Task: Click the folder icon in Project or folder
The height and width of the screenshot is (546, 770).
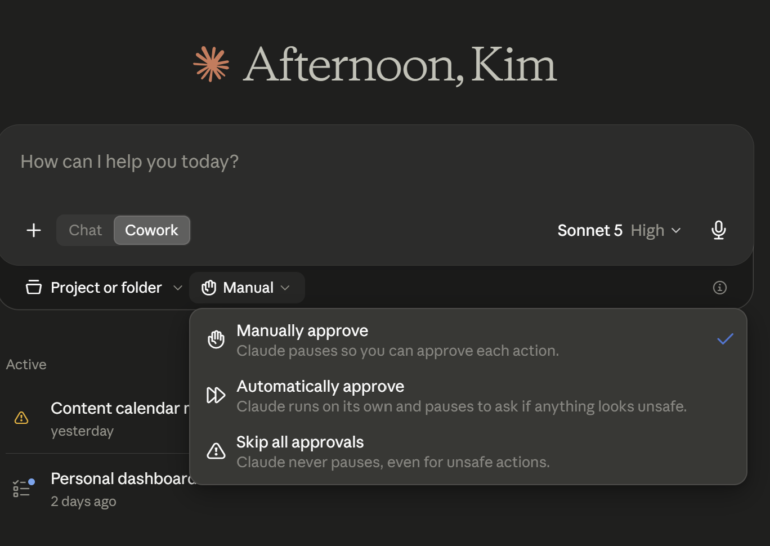Action: tap(33, 287)
